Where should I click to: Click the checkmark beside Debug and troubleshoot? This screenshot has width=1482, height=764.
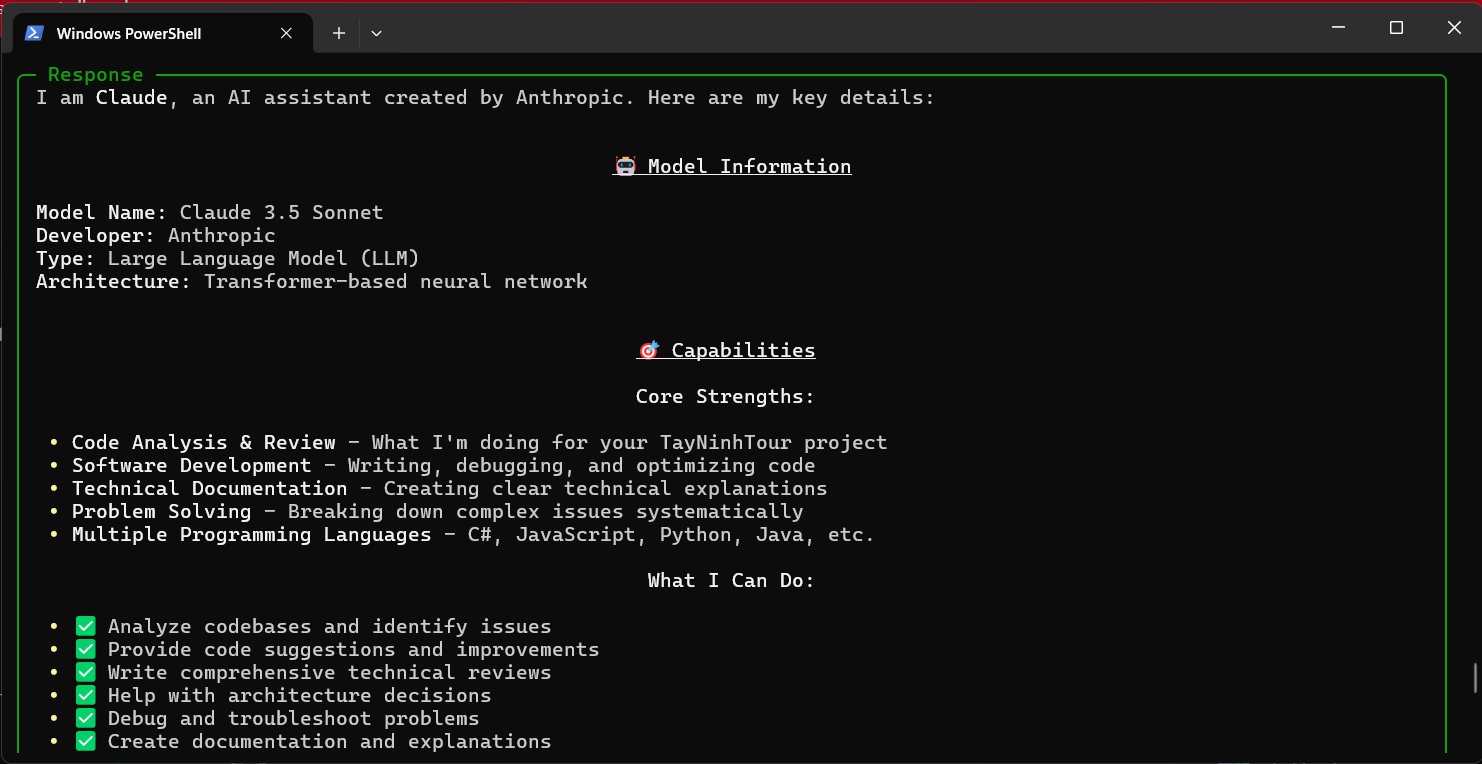86,718
